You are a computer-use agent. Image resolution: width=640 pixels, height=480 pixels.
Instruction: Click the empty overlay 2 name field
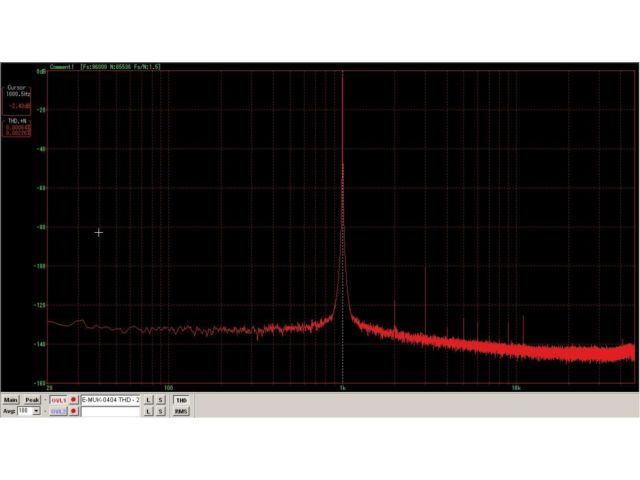coord(109,411)
